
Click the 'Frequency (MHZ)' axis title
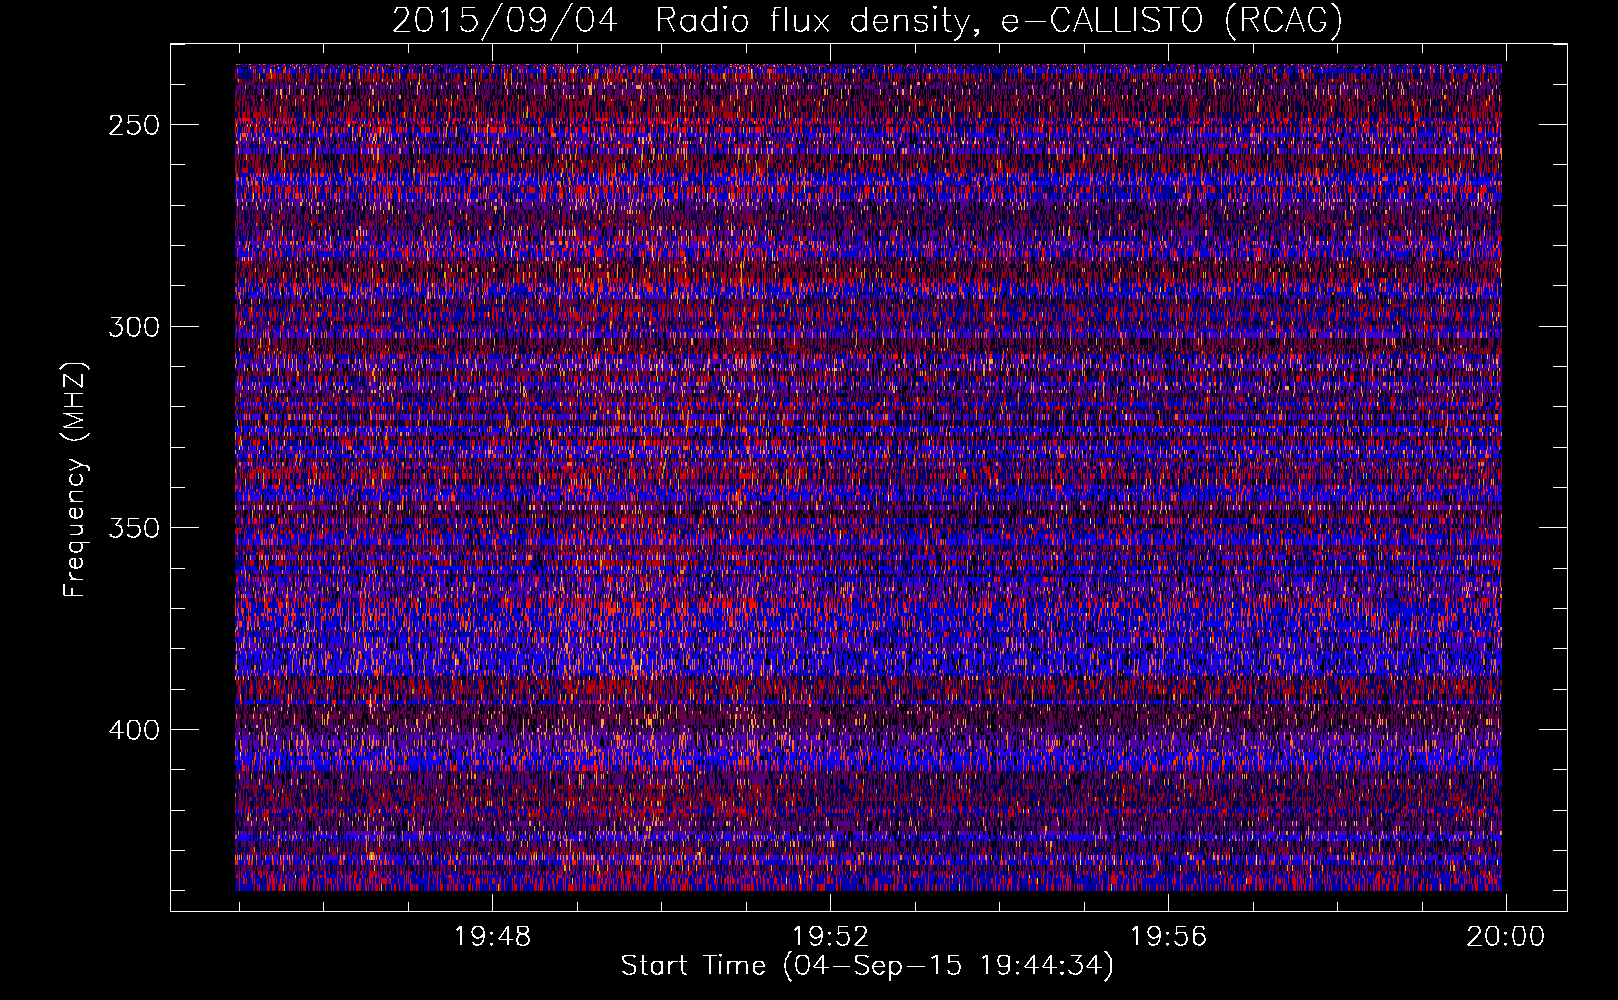(x=76, y=479)
